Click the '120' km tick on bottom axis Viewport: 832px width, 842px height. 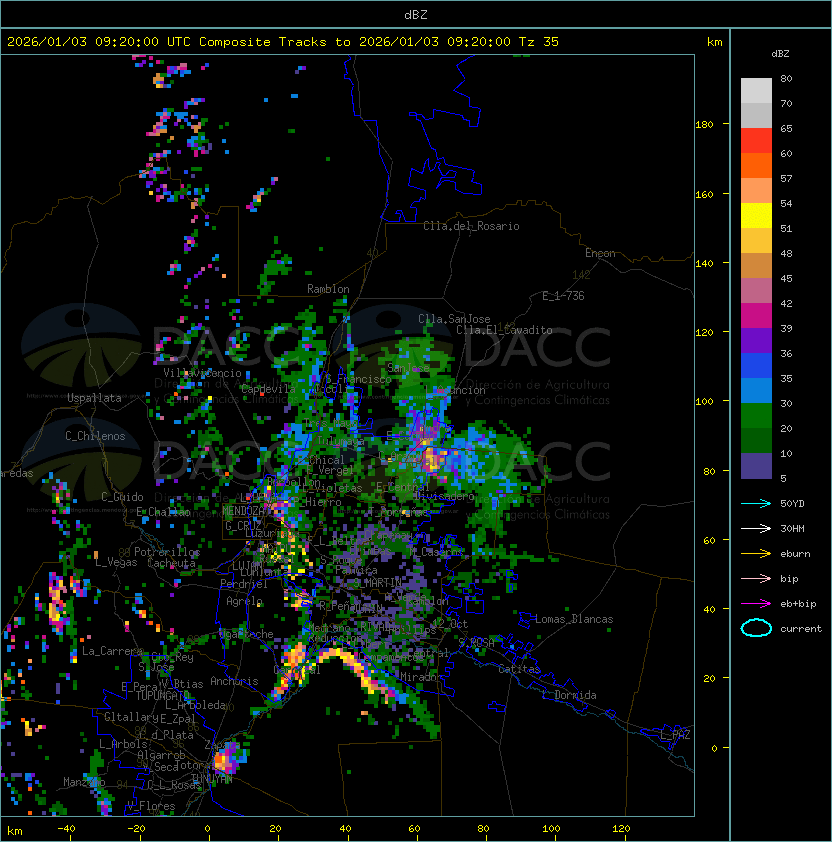click(x=621, y=829)
